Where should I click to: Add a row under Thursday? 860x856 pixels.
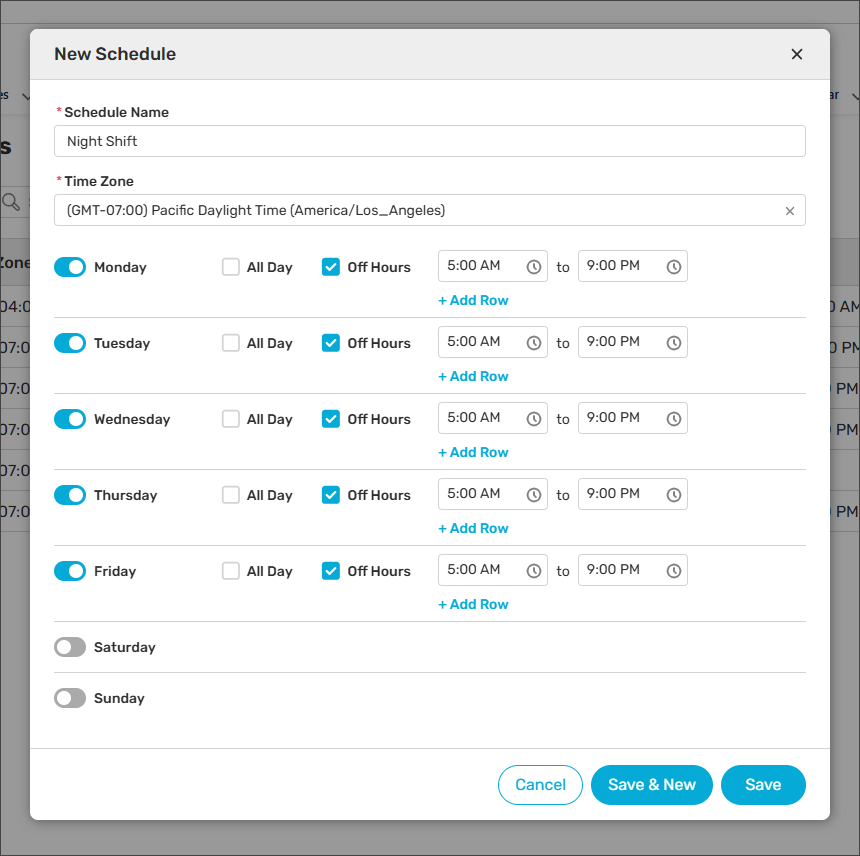[x=473, y=528]
